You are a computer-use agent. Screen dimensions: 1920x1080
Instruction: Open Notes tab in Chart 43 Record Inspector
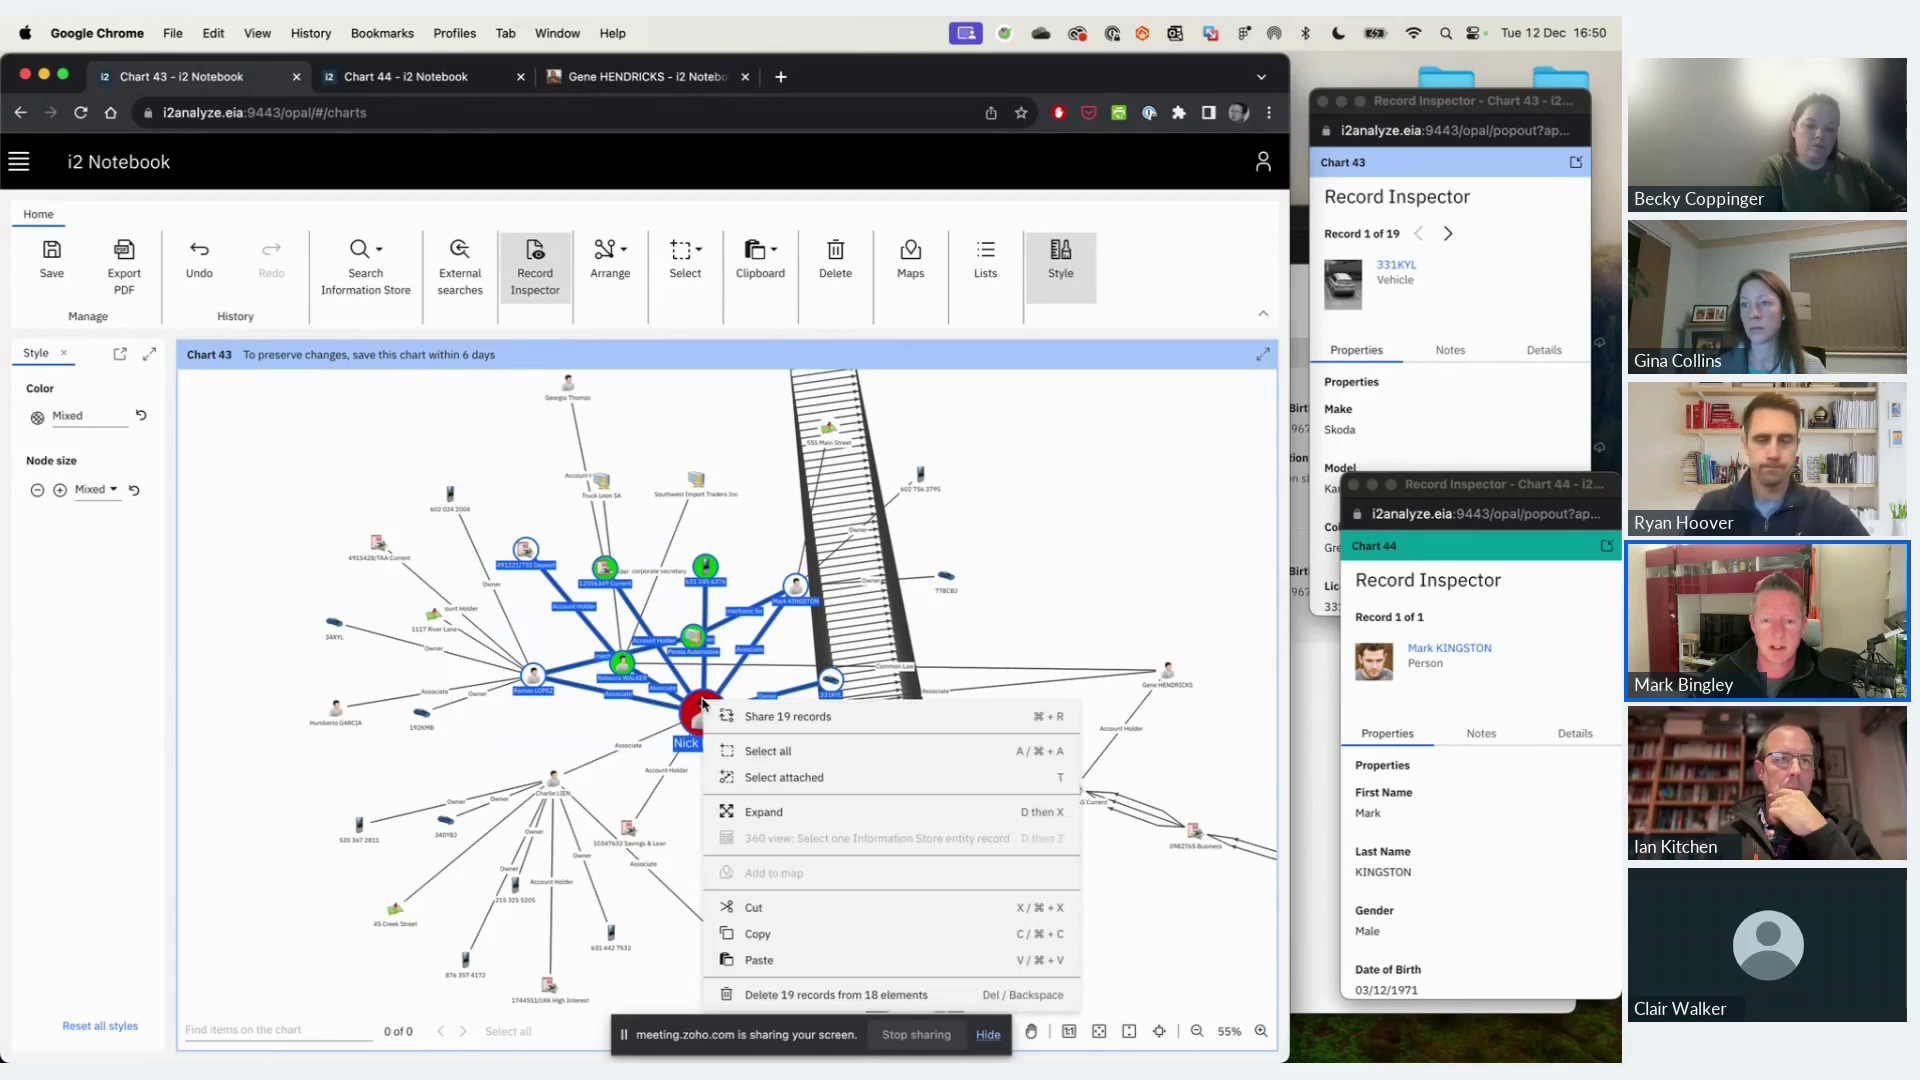(x=1450, y=350)
